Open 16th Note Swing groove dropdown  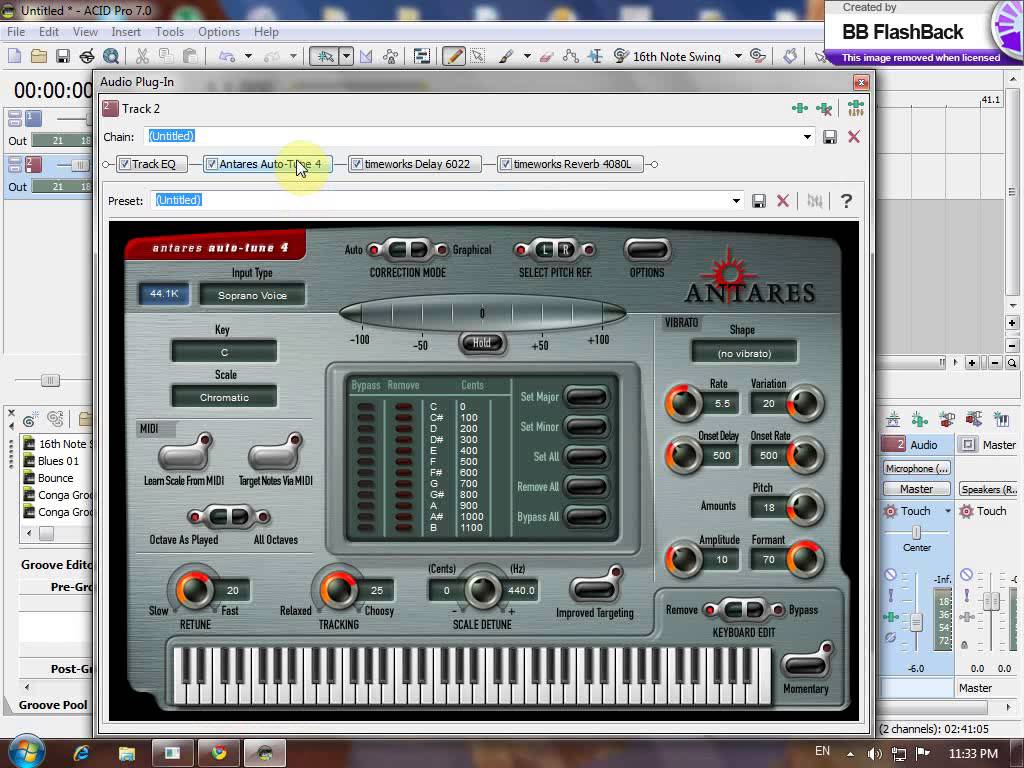(738, 57)
